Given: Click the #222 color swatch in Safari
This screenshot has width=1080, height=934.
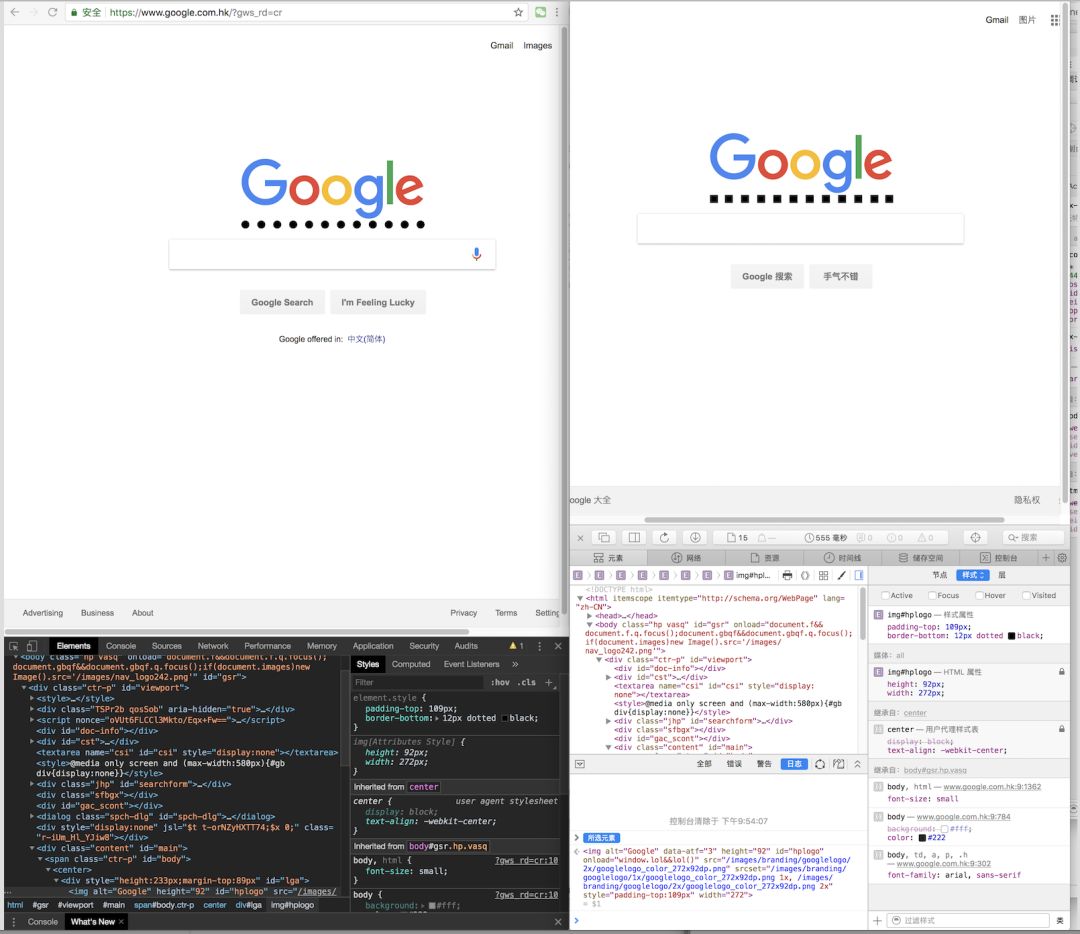Looking at the screenshot, I should [x=922, y=838].
